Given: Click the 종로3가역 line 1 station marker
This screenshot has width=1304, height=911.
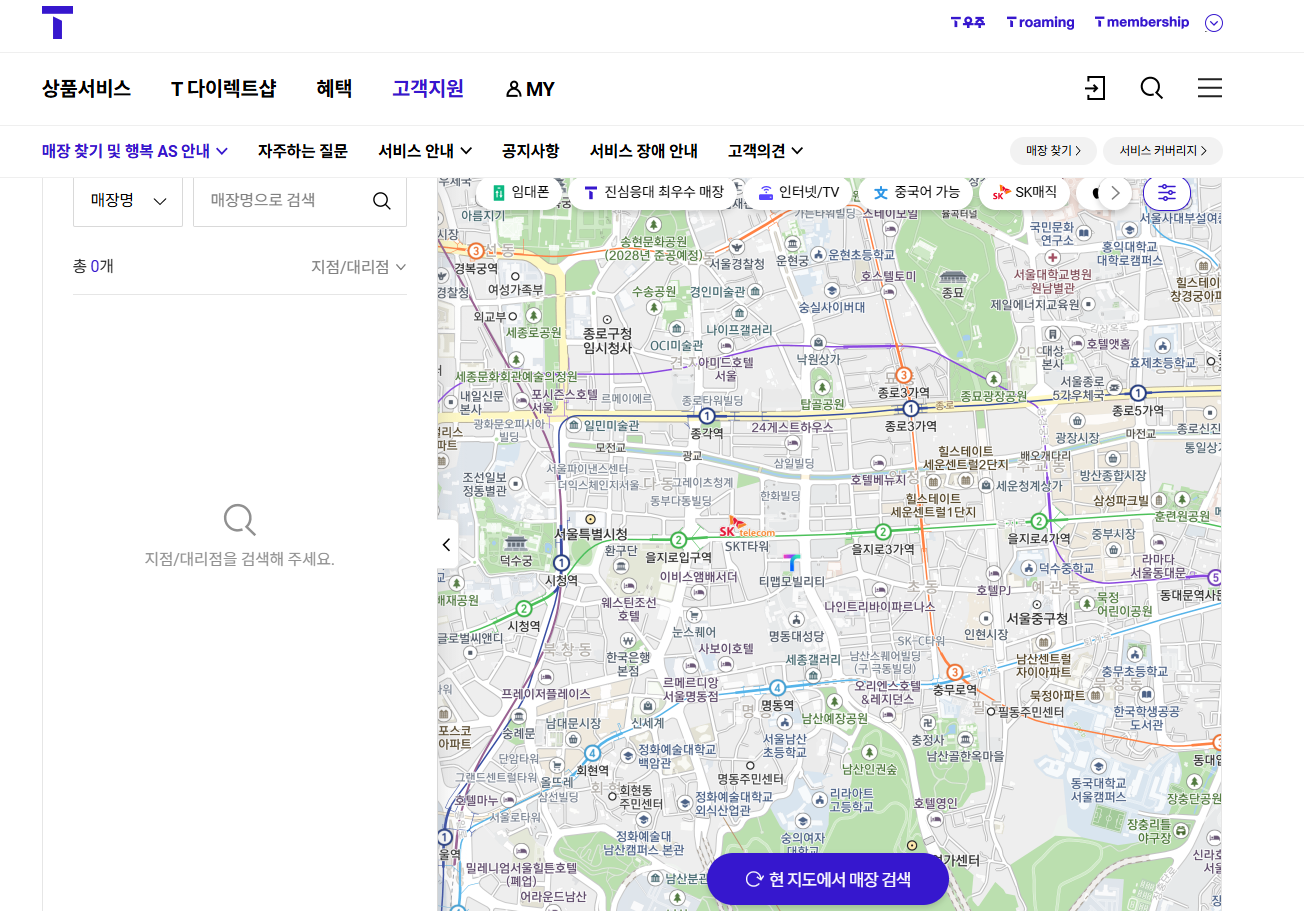Looking at the screenshot, I should [910, 409].
